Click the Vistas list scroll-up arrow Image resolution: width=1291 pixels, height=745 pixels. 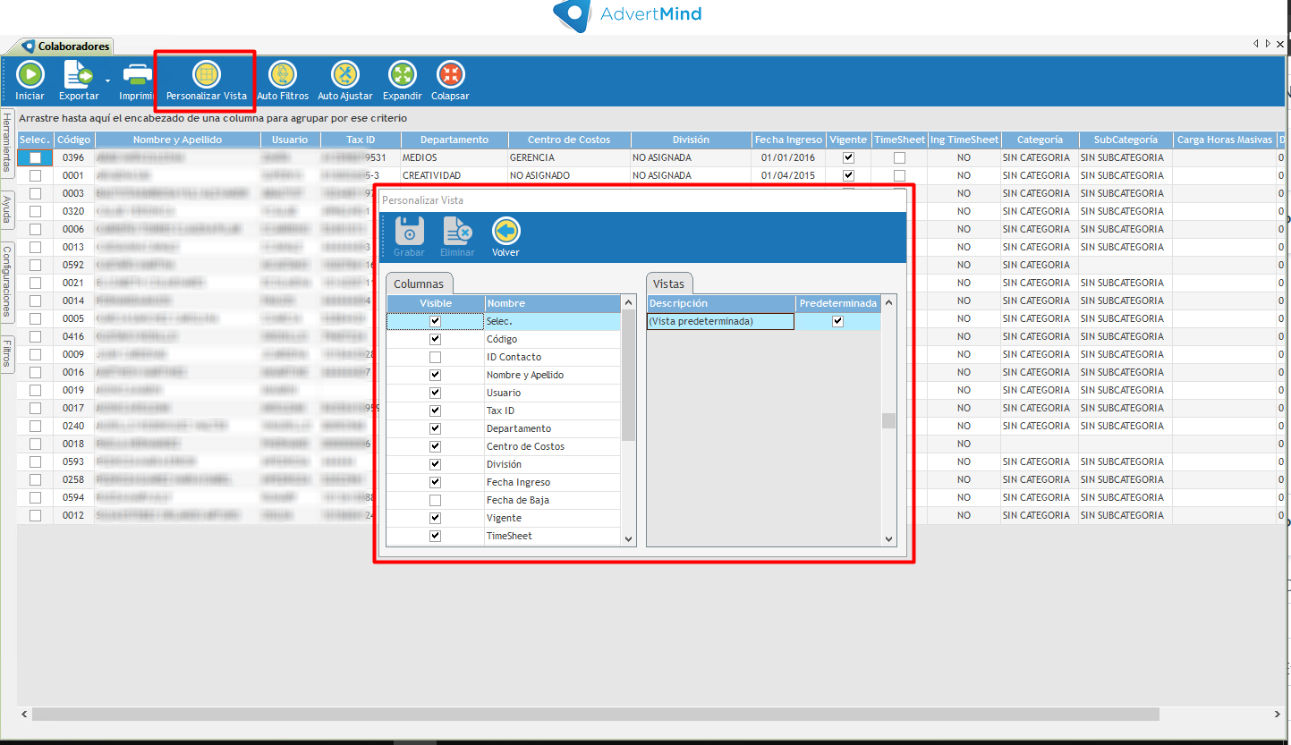pos(889,302)
